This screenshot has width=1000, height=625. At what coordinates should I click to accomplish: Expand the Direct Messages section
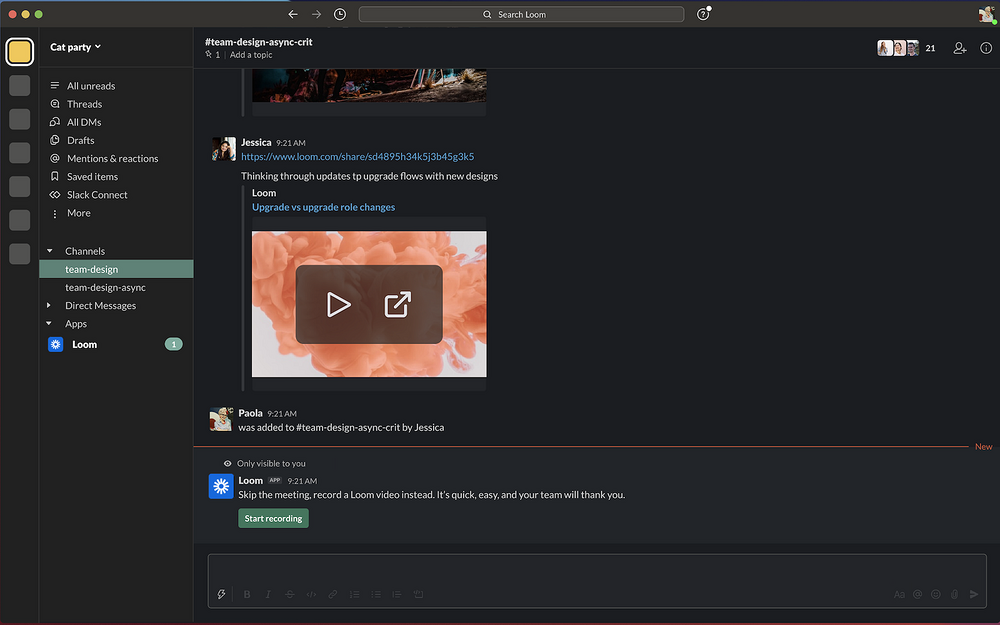(x=49, y=305)
